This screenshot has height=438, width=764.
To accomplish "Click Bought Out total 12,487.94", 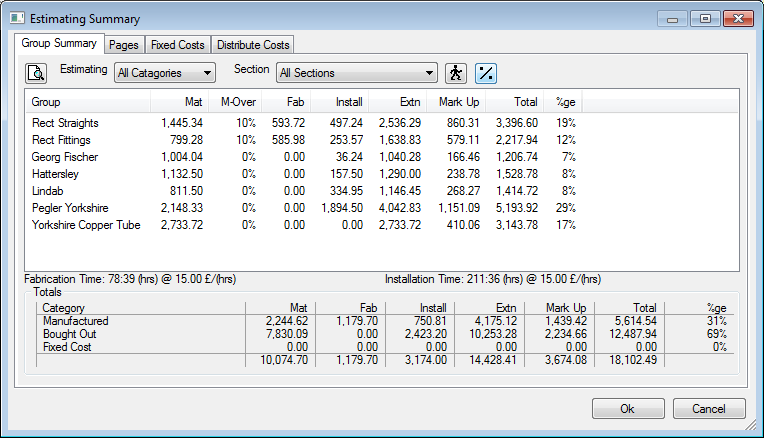I will coord(633,334).
